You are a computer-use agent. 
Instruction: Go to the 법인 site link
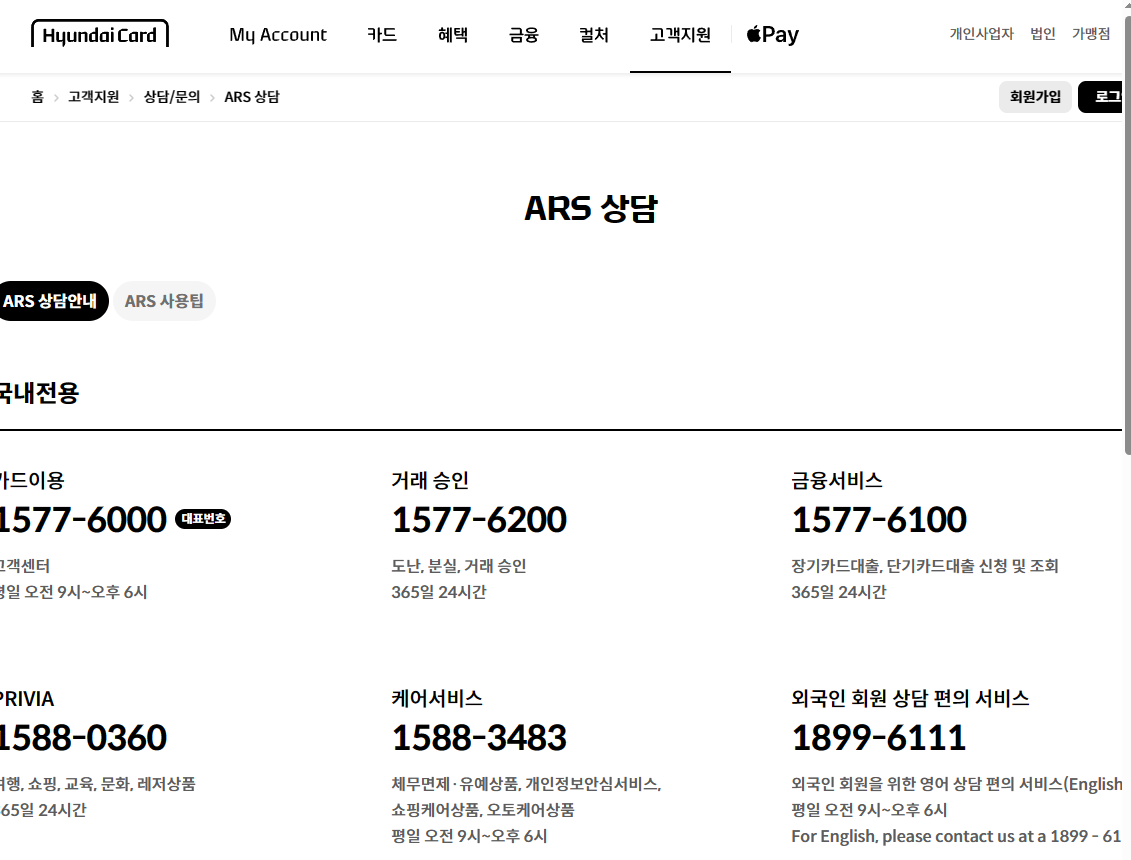(1042, 34)
